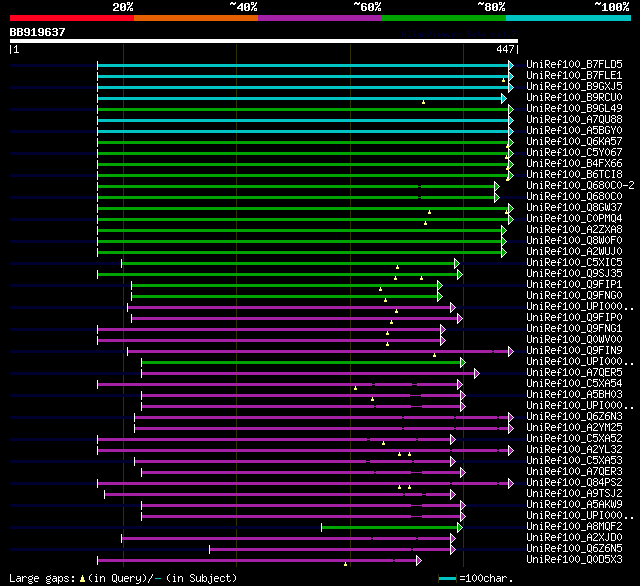
Task: Click the cyan =100char. scale legend
Action: [476, 578]
